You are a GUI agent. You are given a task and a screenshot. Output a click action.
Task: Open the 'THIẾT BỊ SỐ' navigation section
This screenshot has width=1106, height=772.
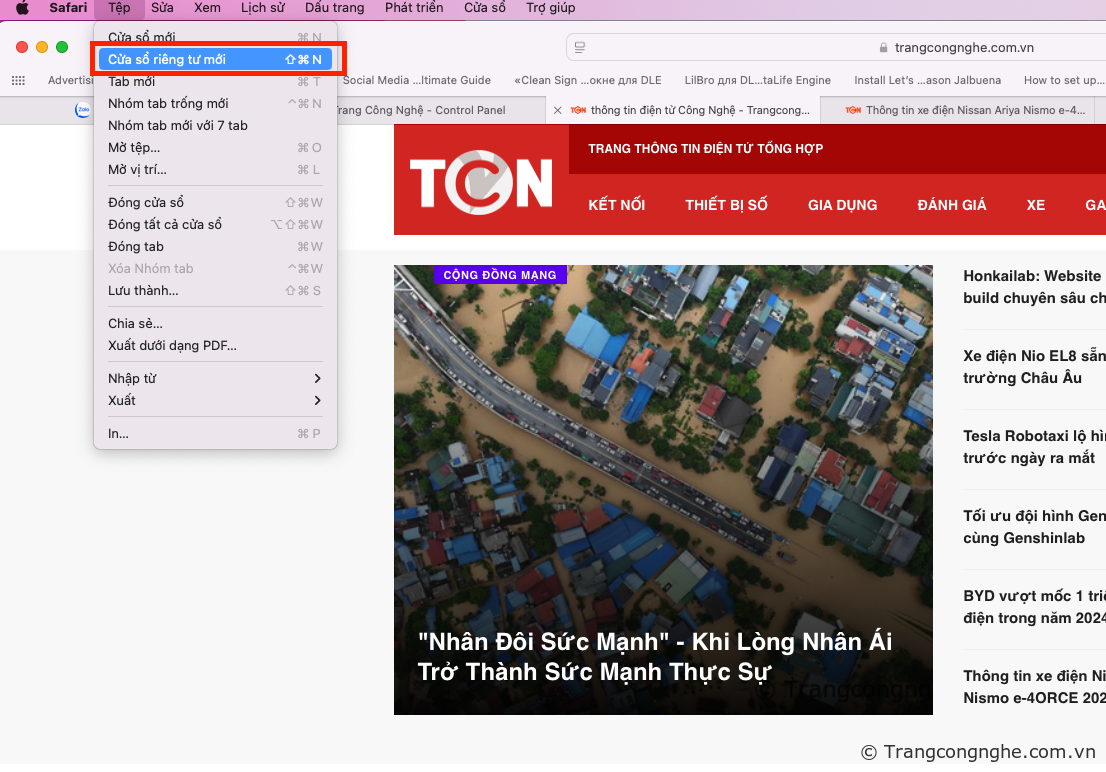coord(726,205)
